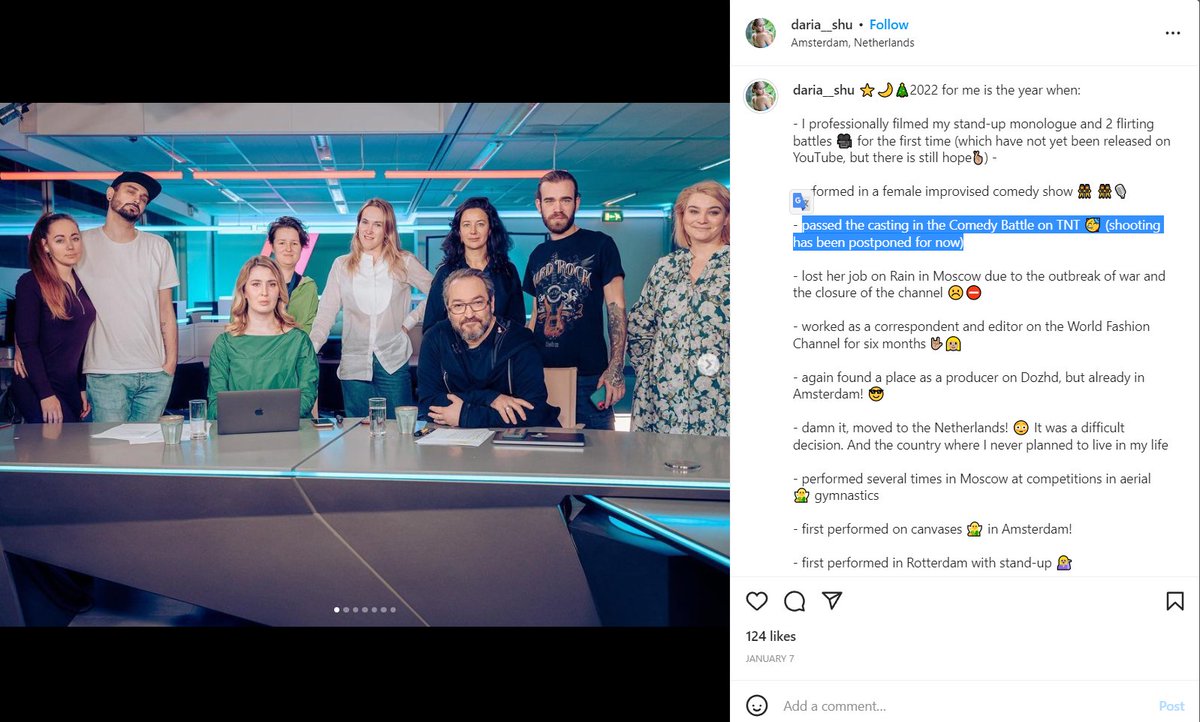The width and height of the screenshot is (1200, 722).
Task: Click the Post comment button
Action: coord(1172,706)
